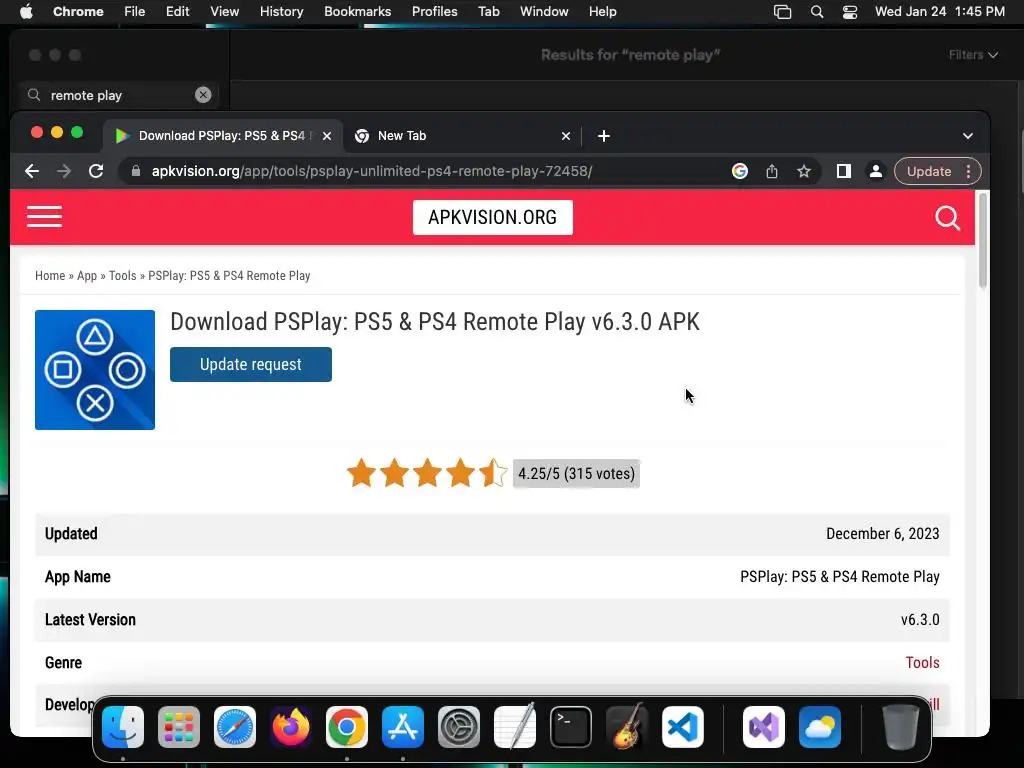Open the File menu
The width and height of the screenshot is (1024, 768).
[x=135, y=12]
